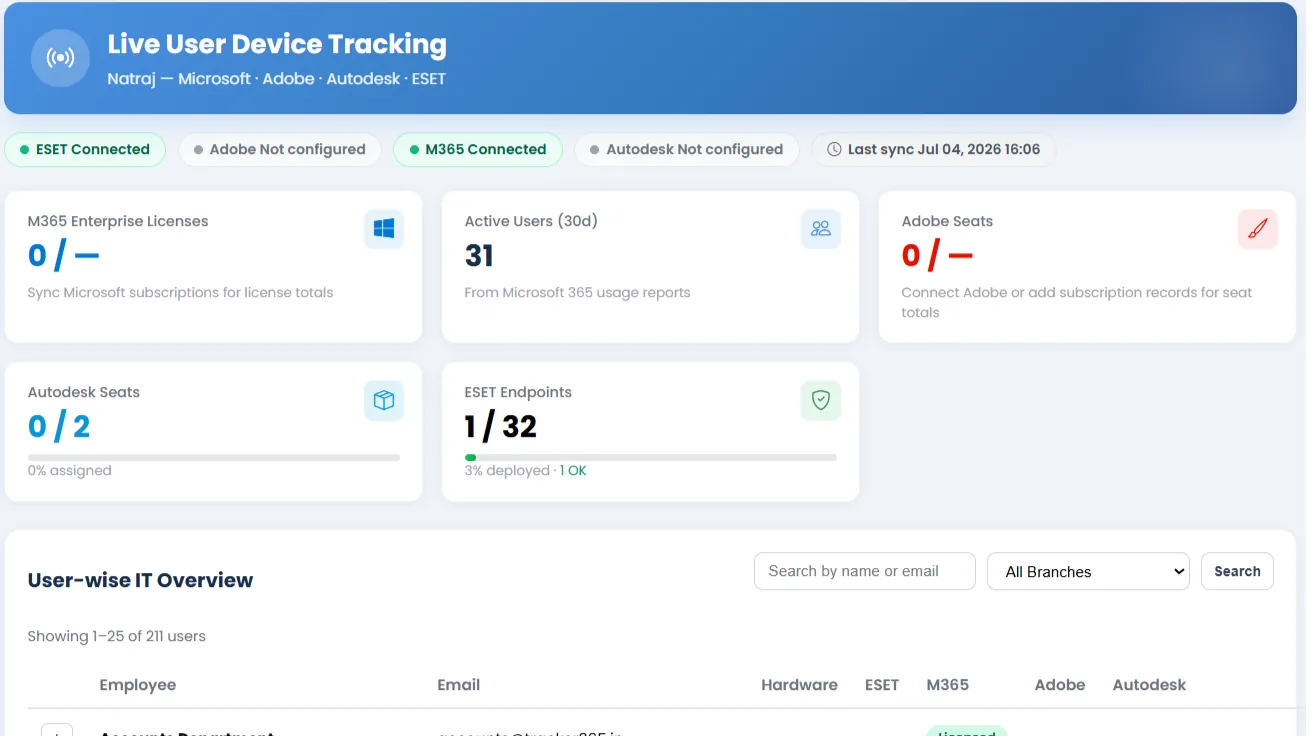Viewport: 1309px width, 736px height.
Task: Click the Employee column header
Action: pyautogui.click(x=138, y=685)
